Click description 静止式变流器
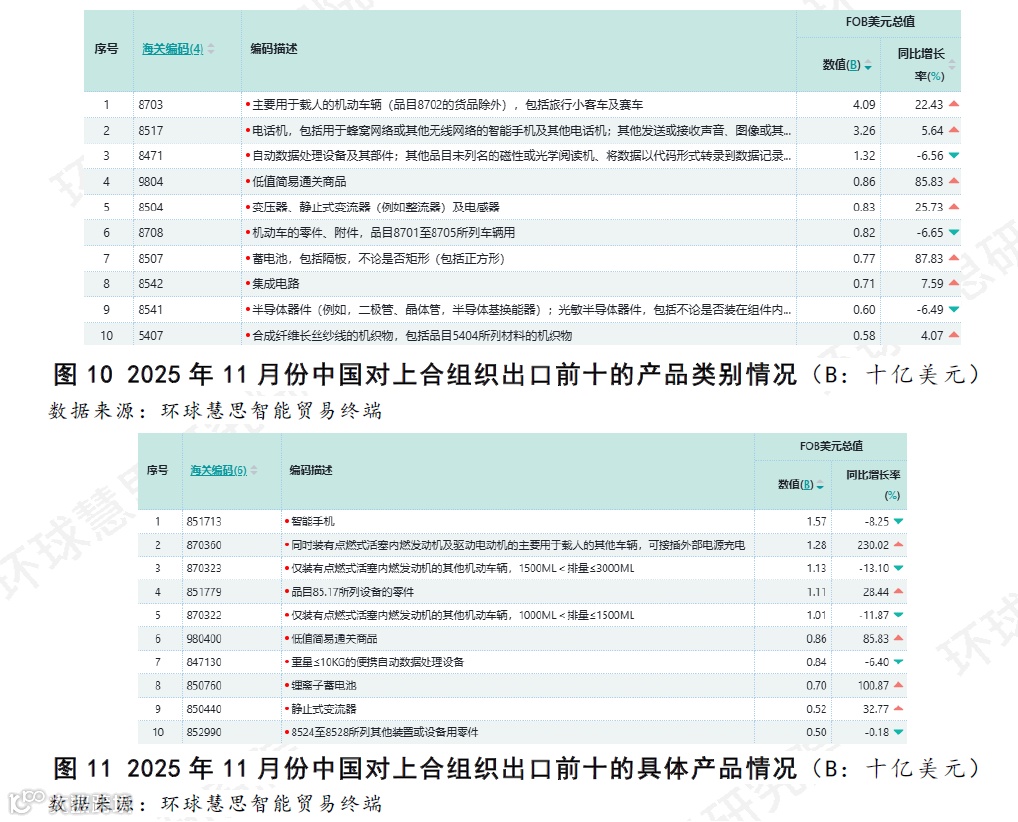The image size is (1018, 822). pyautogui.click(x=323, y=709)
